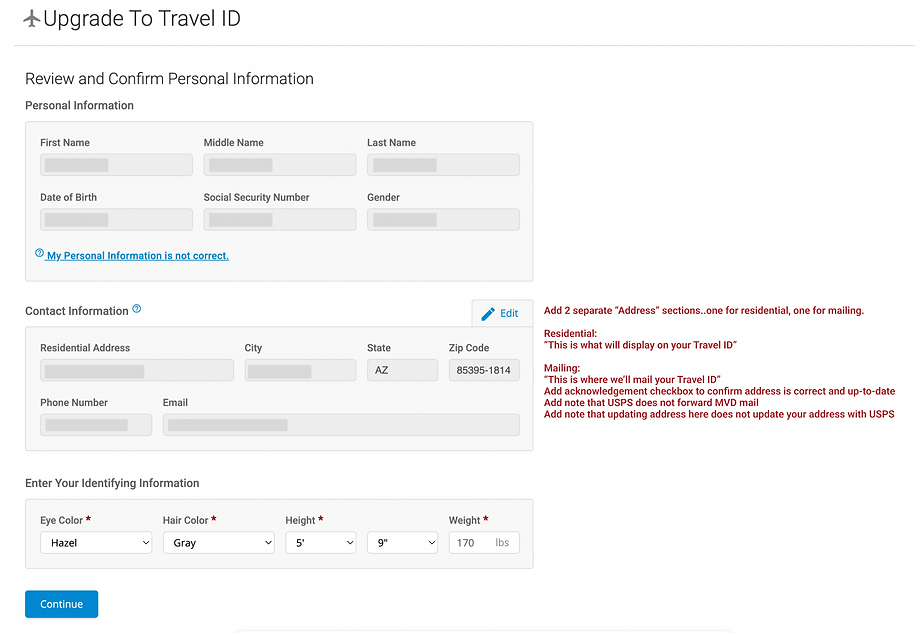Click the Last Name field

tap(443, 165)
